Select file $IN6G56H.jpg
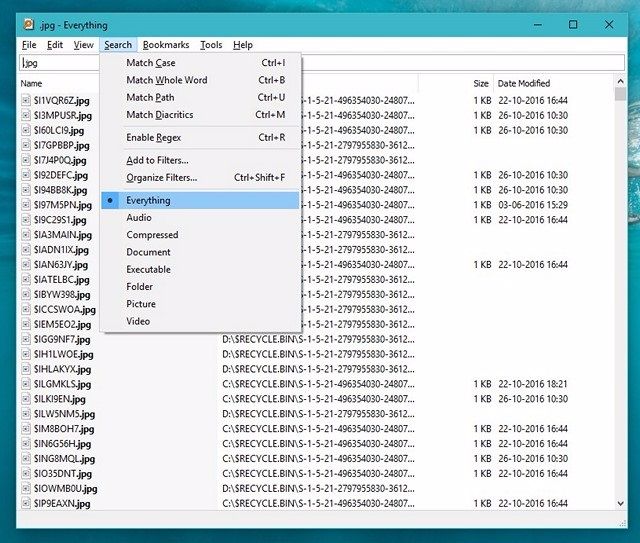Screen dimensions: 640x543 pyautogui.click(x=62, y=444)
